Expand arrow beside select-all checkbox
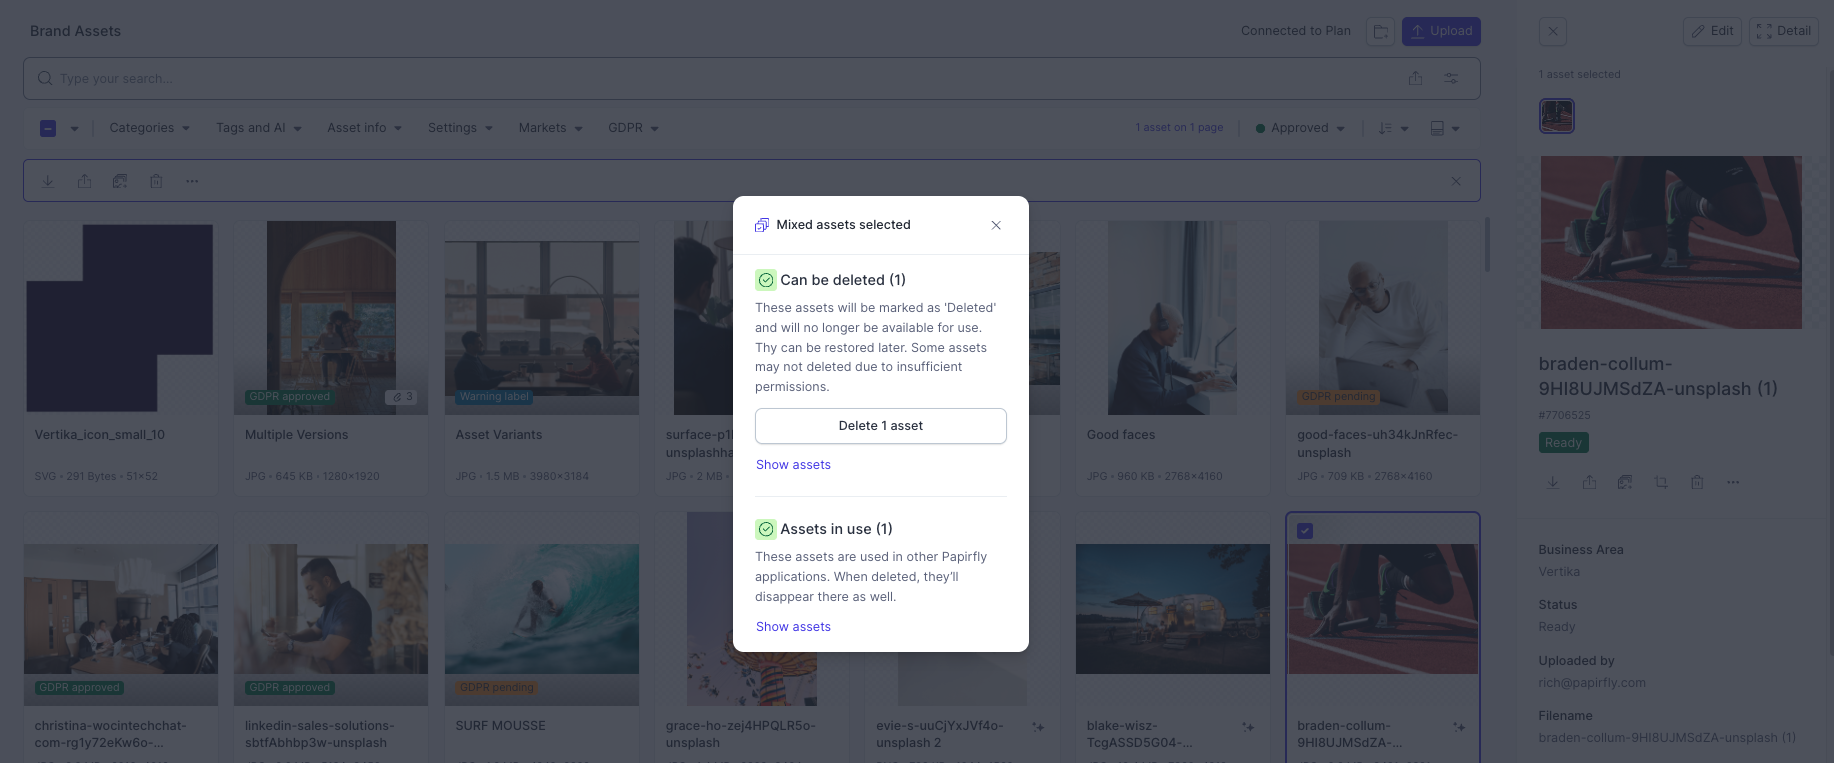1834x763 pixels. tap(74, 128)
